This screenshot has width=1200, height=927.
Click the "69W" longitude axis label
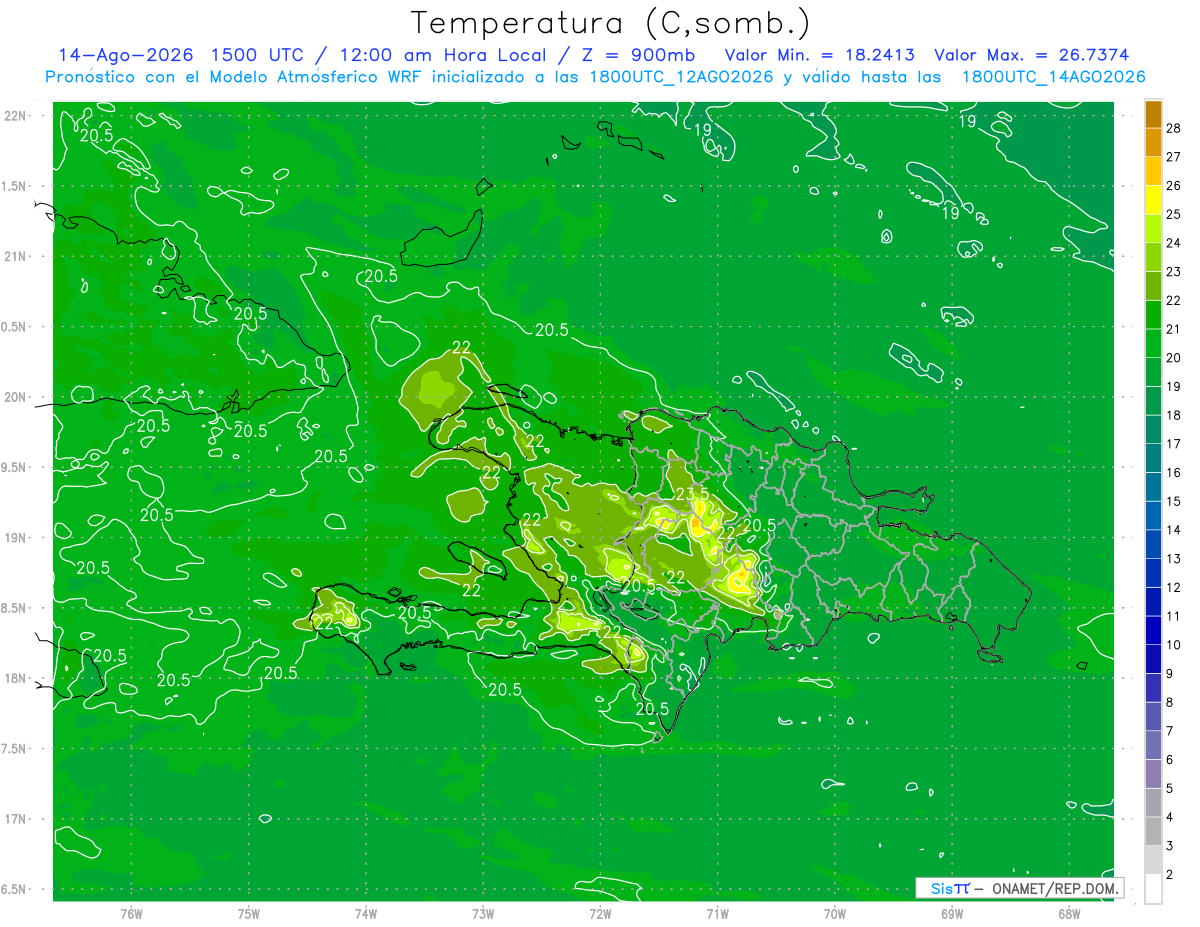pos(952,914)
